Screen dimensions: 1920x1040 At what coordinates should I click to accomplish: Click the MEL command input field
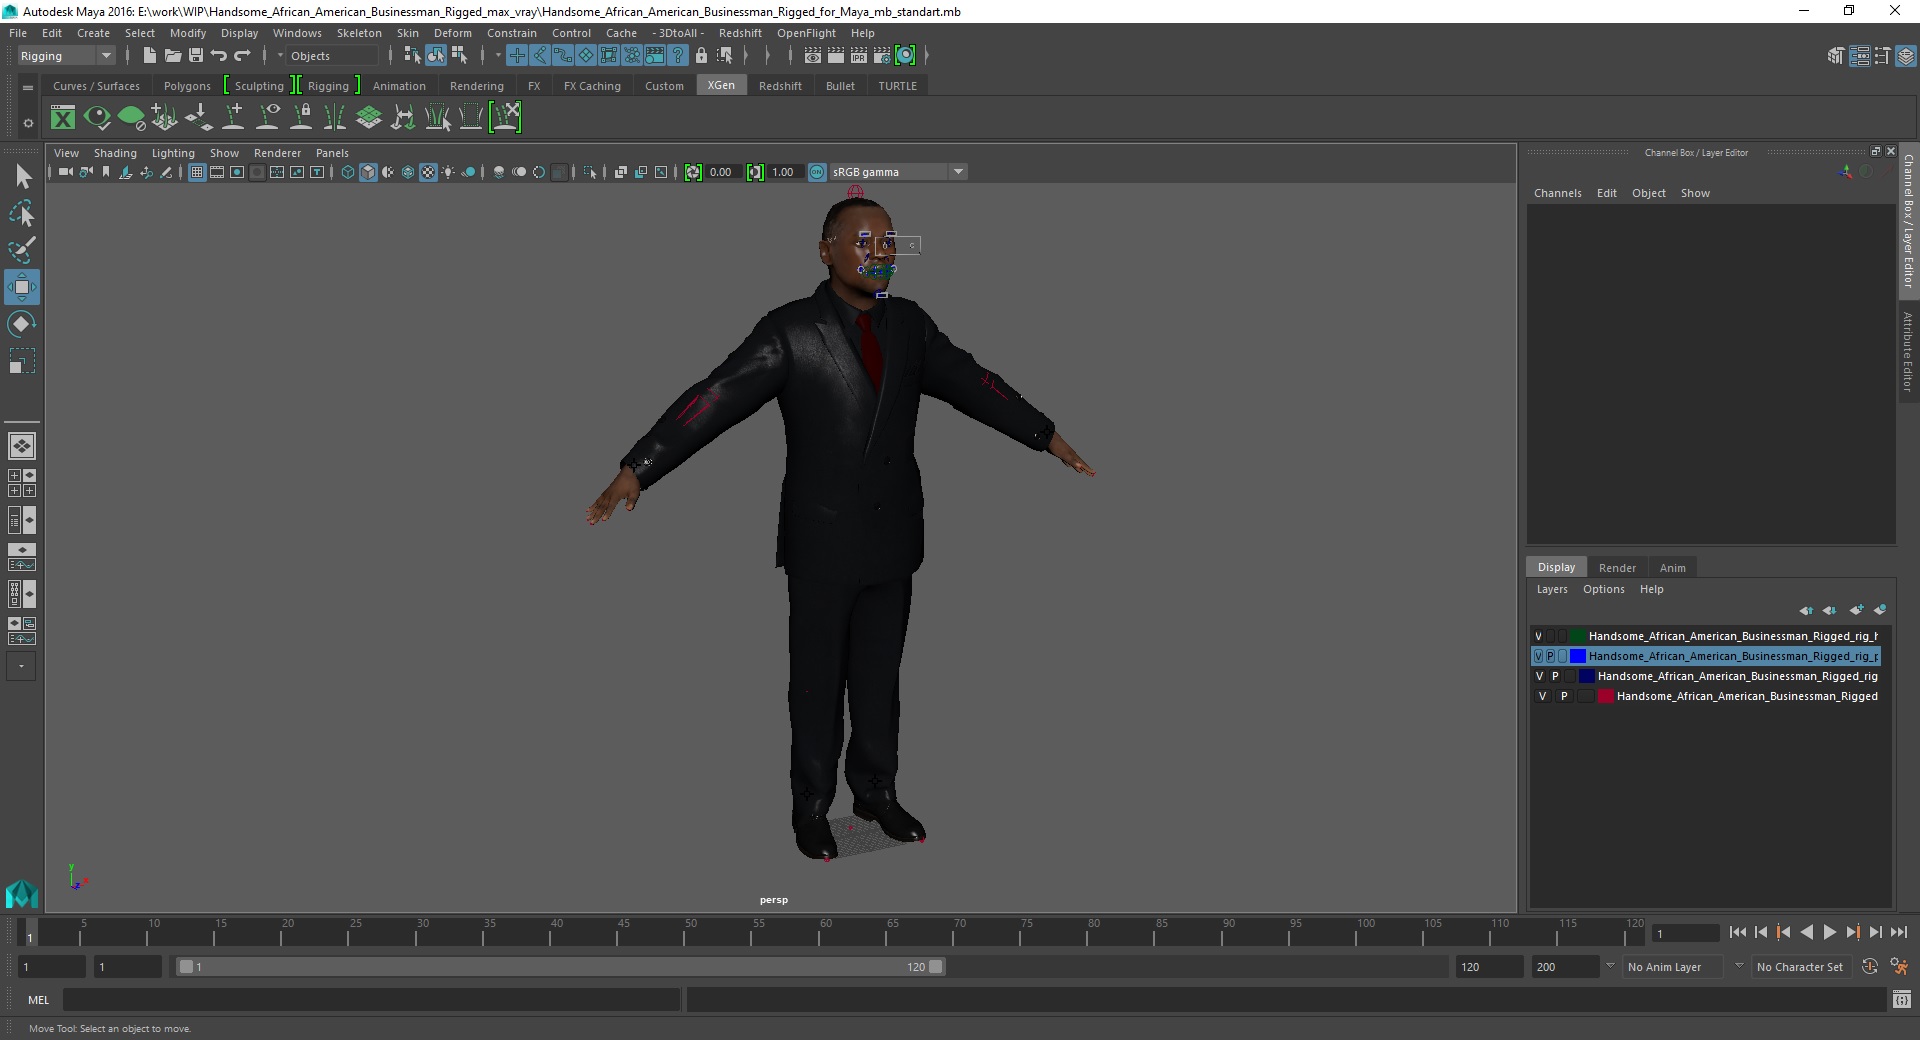[371, 999]
